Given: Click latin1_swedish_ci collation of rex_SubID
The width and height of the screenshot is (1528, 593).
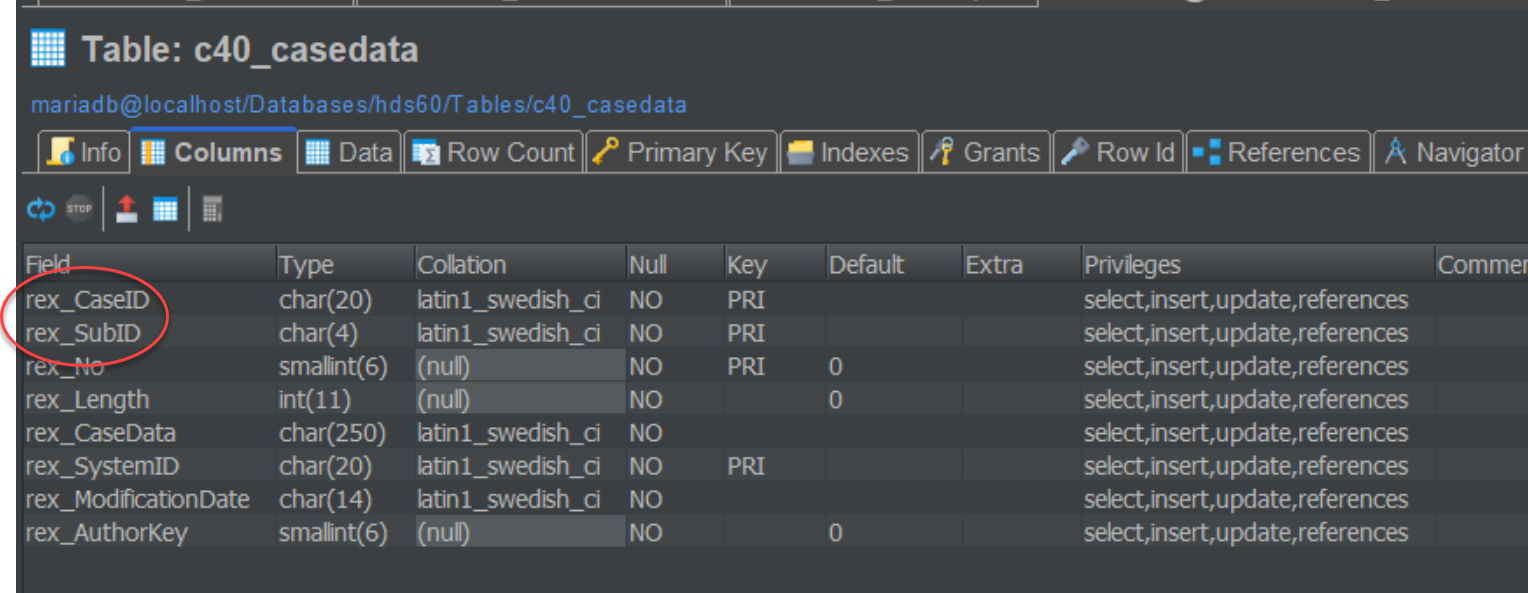Looking at the screenshot, I should pyautogui.click(x=520, y=333).
